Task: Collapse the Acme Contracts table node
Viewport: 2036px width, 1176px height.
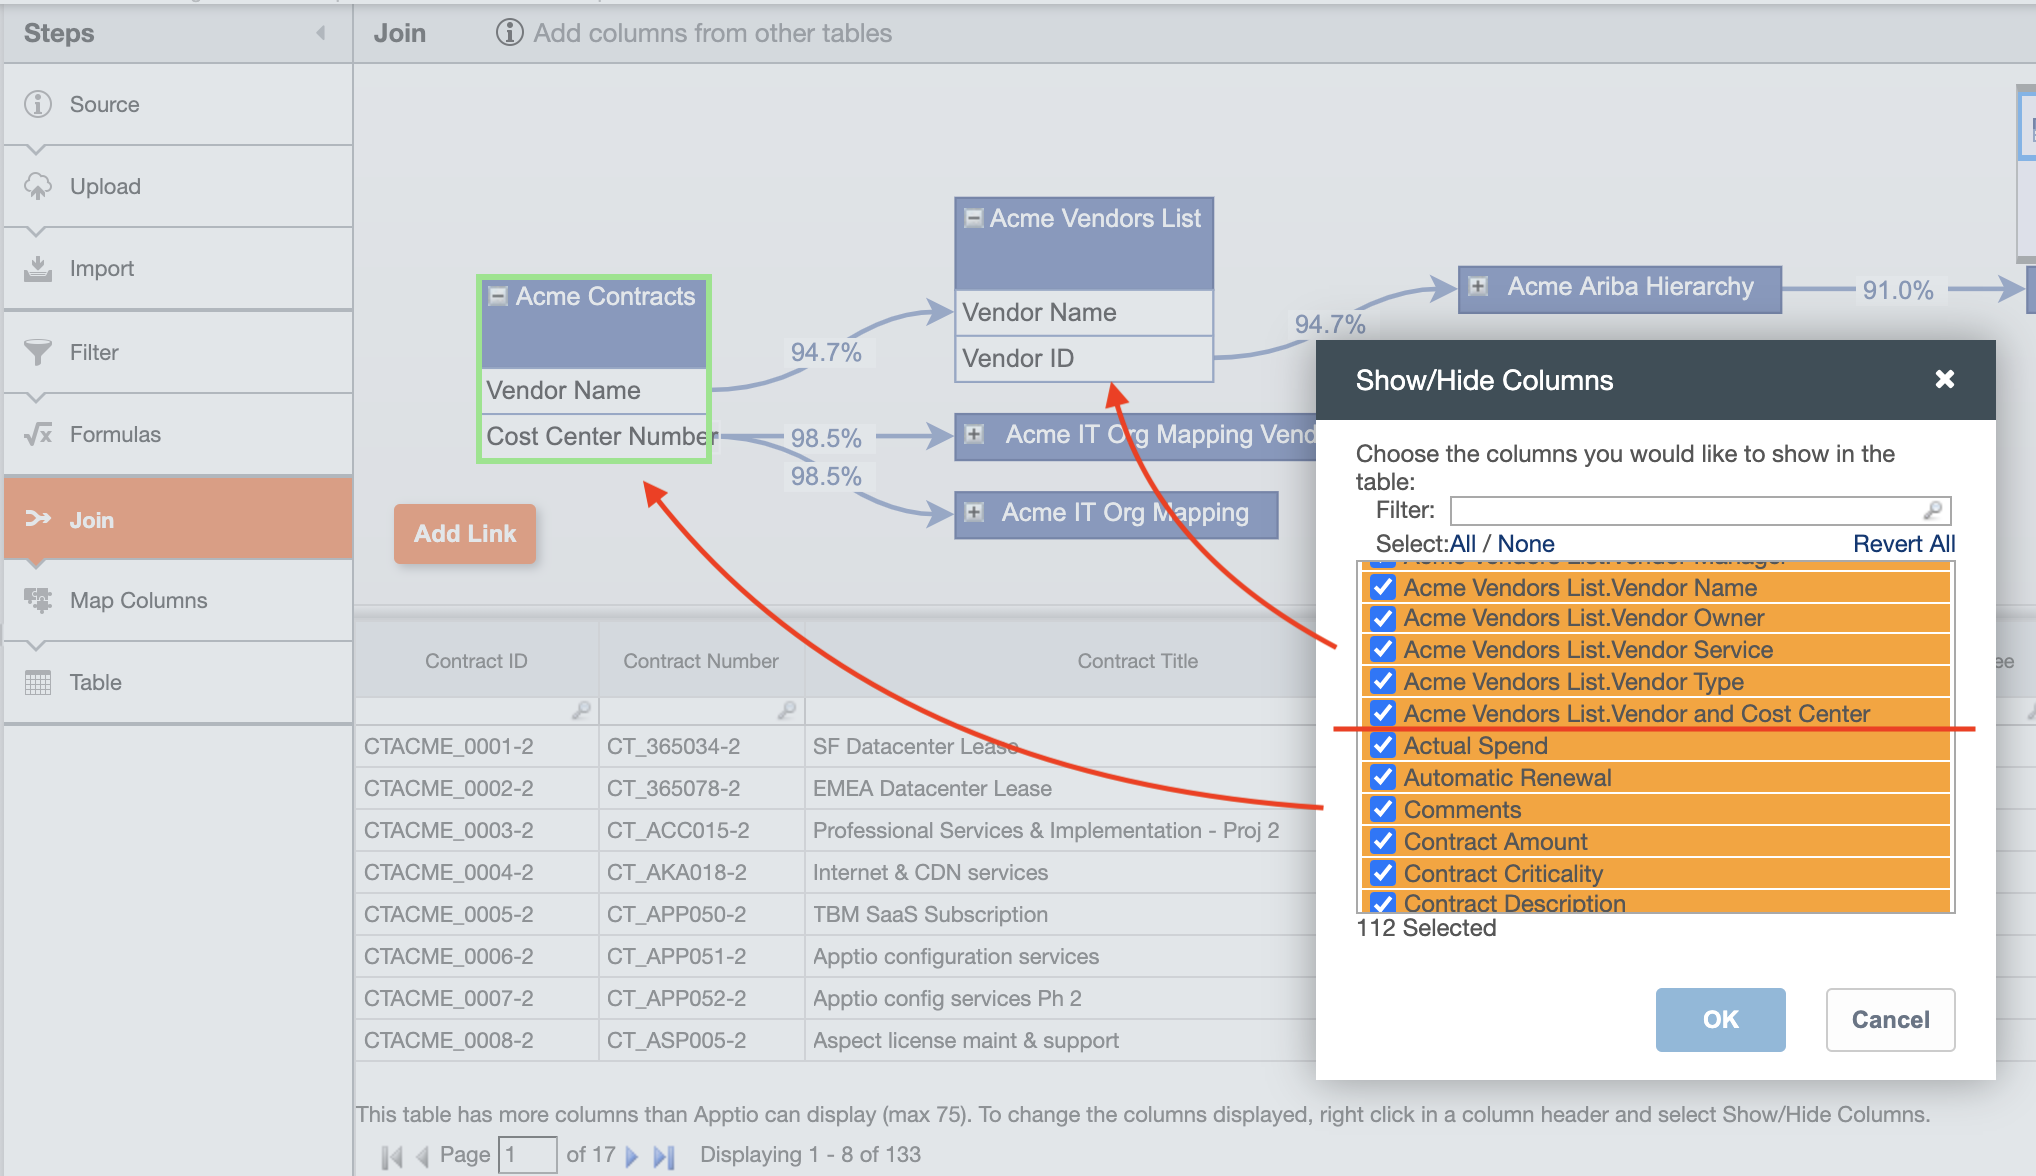Action: tap(497, 295)
